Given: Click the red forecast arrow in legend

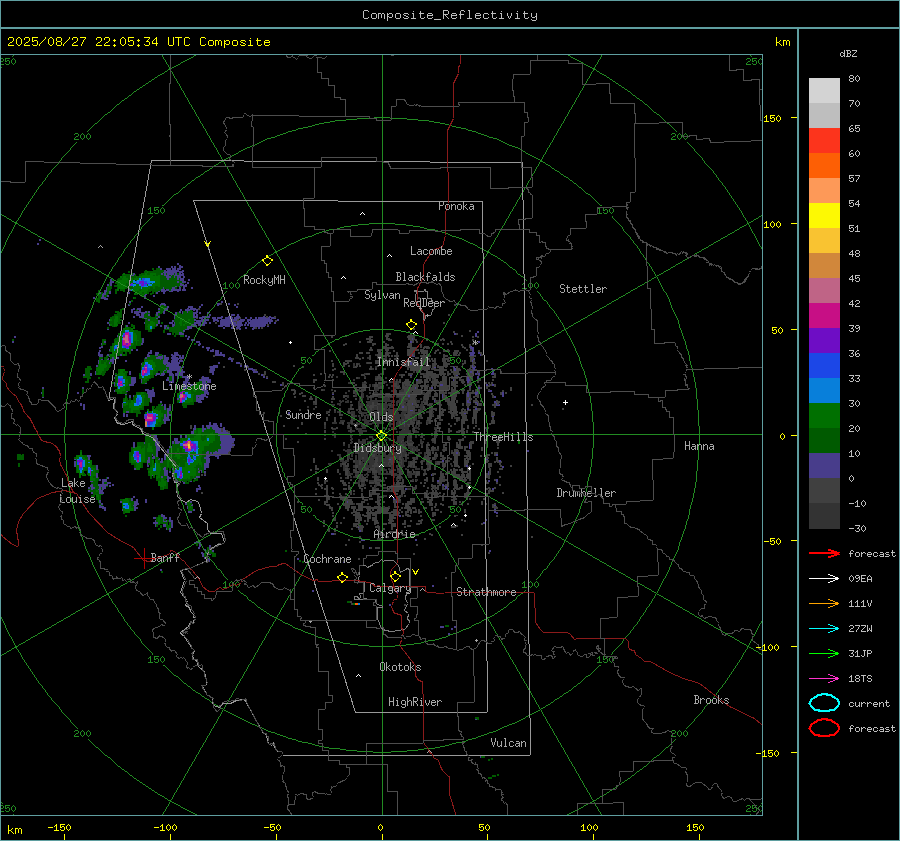Looking at the screenshot, I should pos(824,553).
